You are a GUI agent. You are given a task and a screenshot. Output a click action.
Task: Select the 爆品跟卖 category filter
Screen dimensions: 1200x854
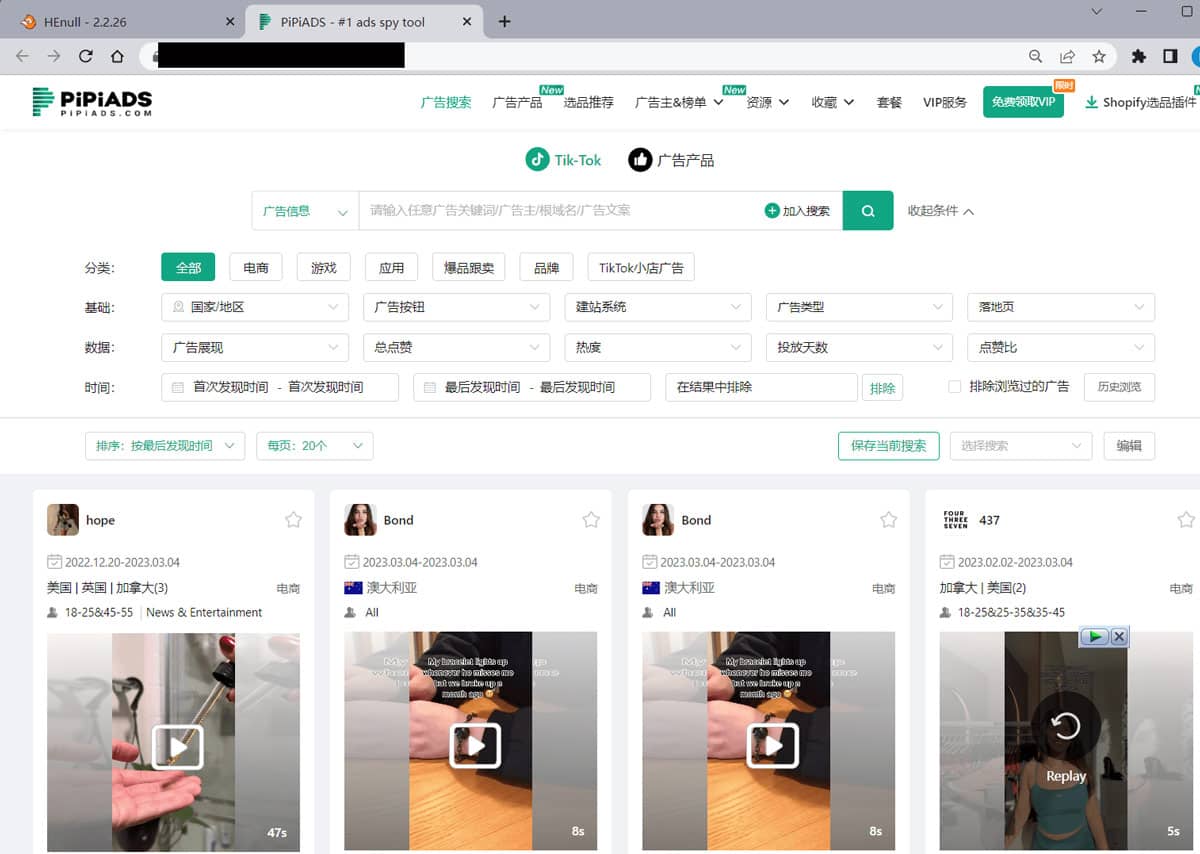[469, 267]
